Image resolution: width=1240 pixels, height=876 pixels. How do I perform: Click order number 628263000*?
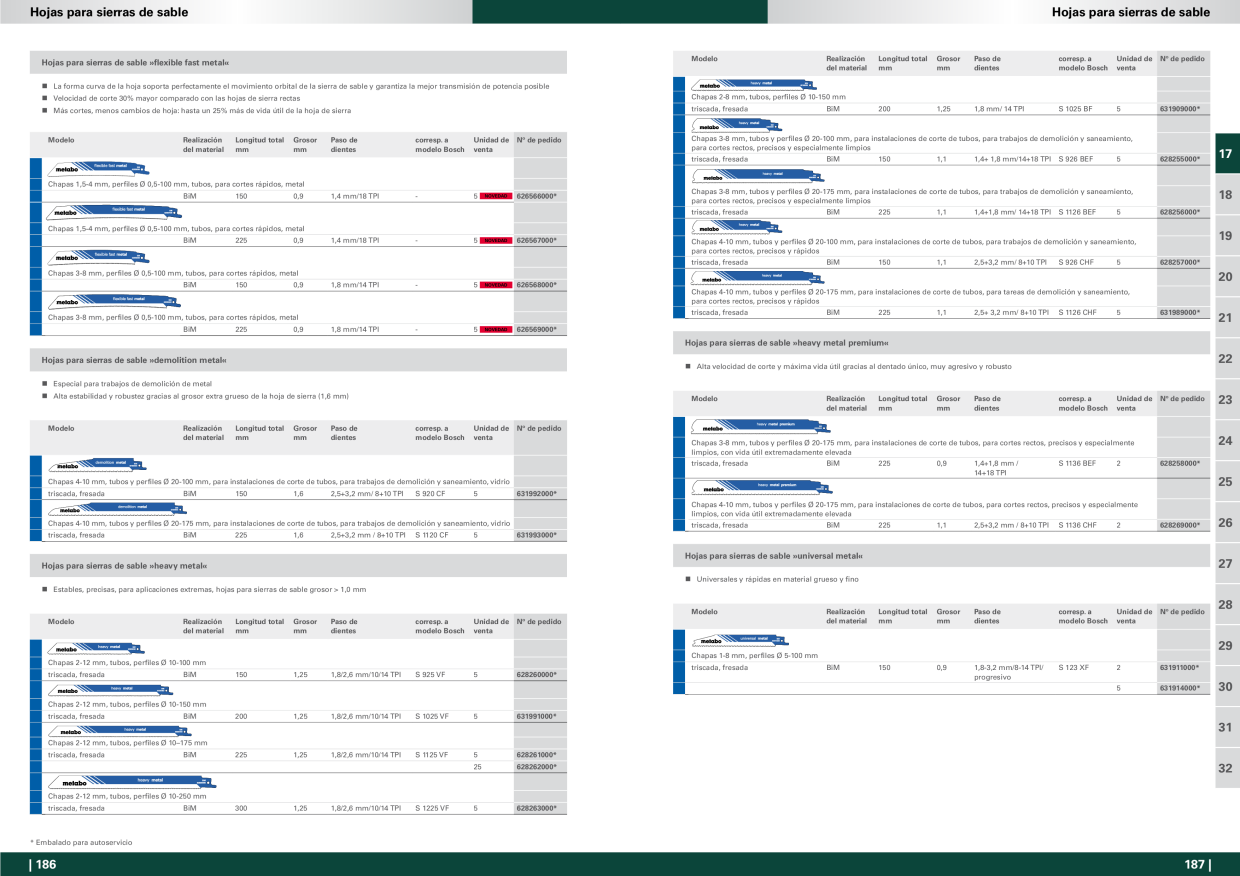pyautogui.click(x=536, y=808)
